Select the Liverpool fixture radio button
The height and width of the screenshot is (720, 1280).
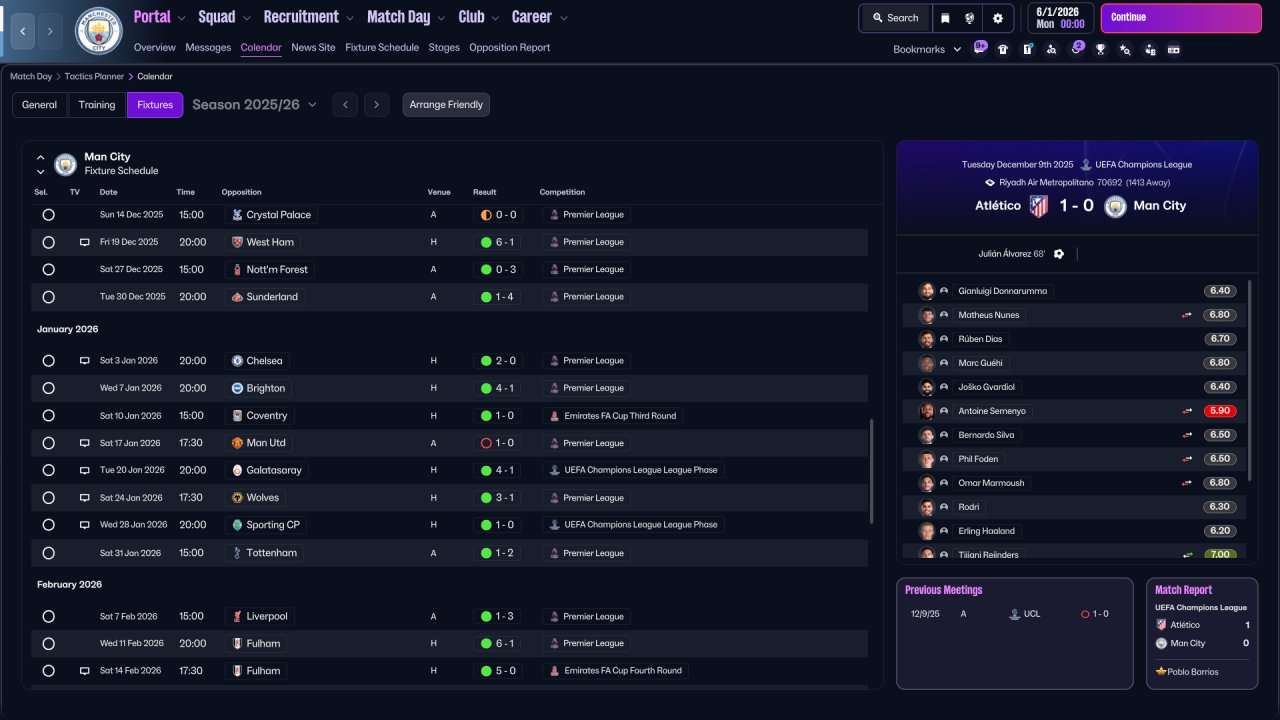coord(48,616)
